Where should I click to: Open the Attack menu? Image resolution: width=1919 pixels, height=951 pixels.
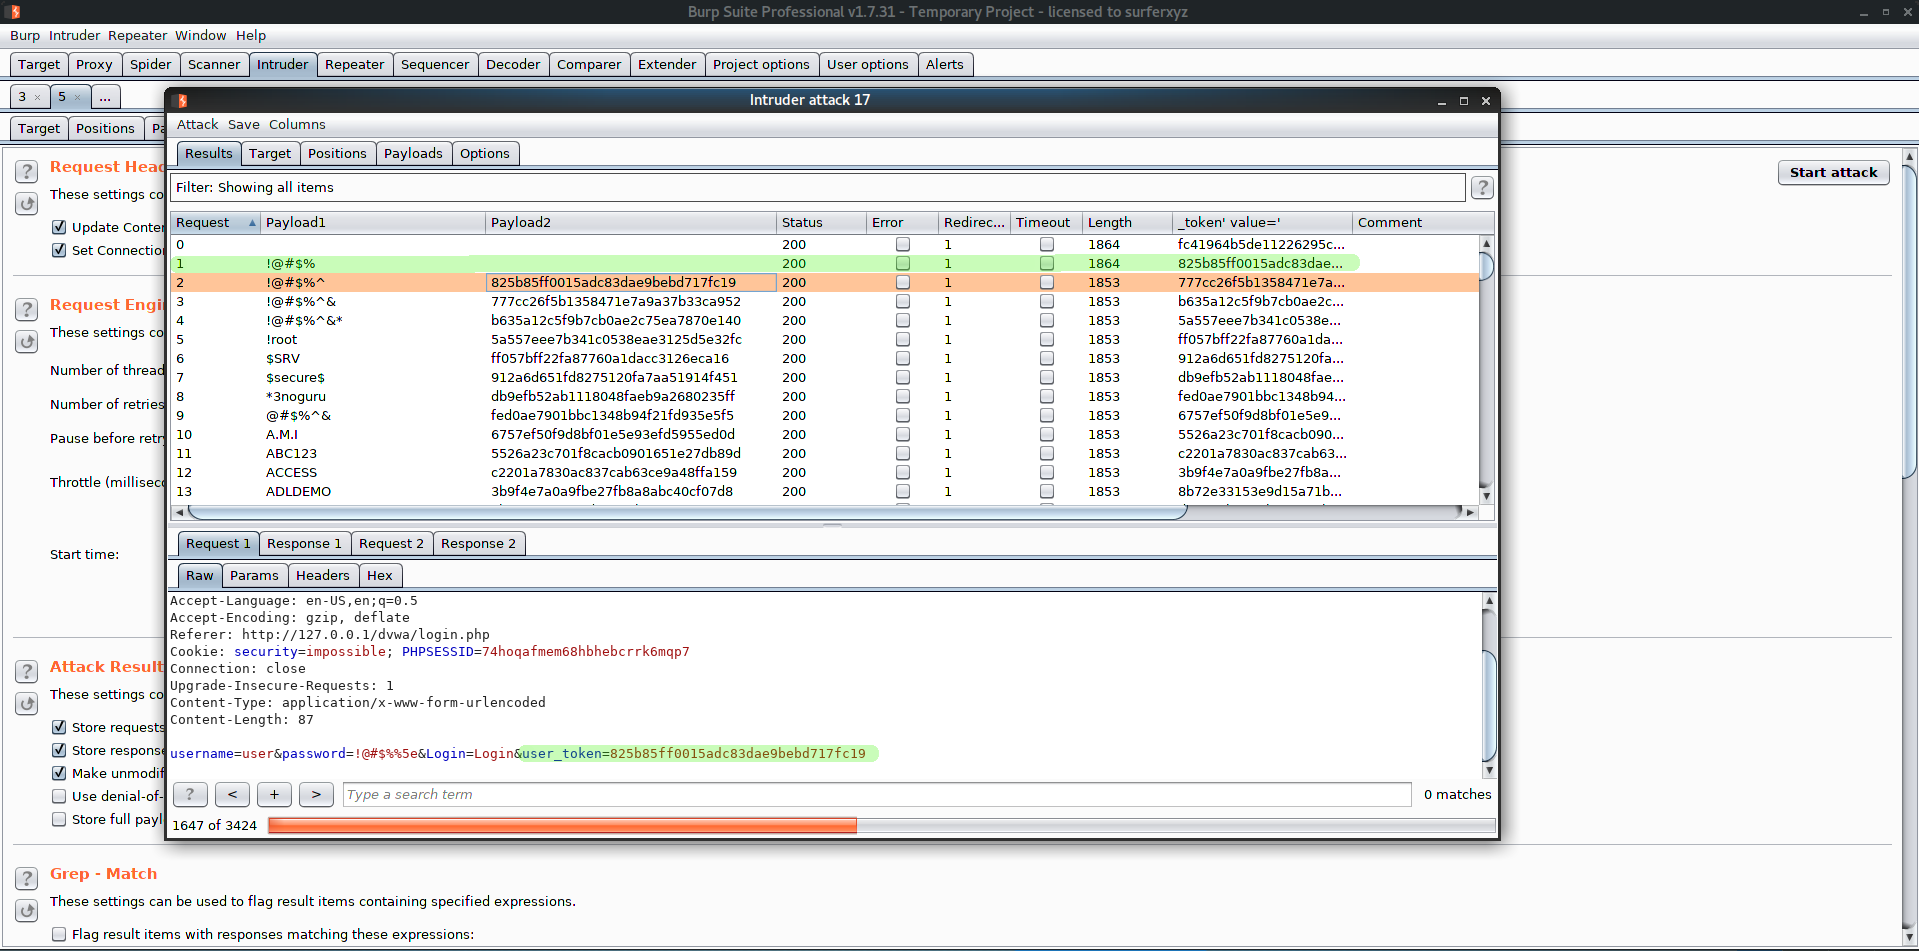pyautogui.click(x=197, y=125)
